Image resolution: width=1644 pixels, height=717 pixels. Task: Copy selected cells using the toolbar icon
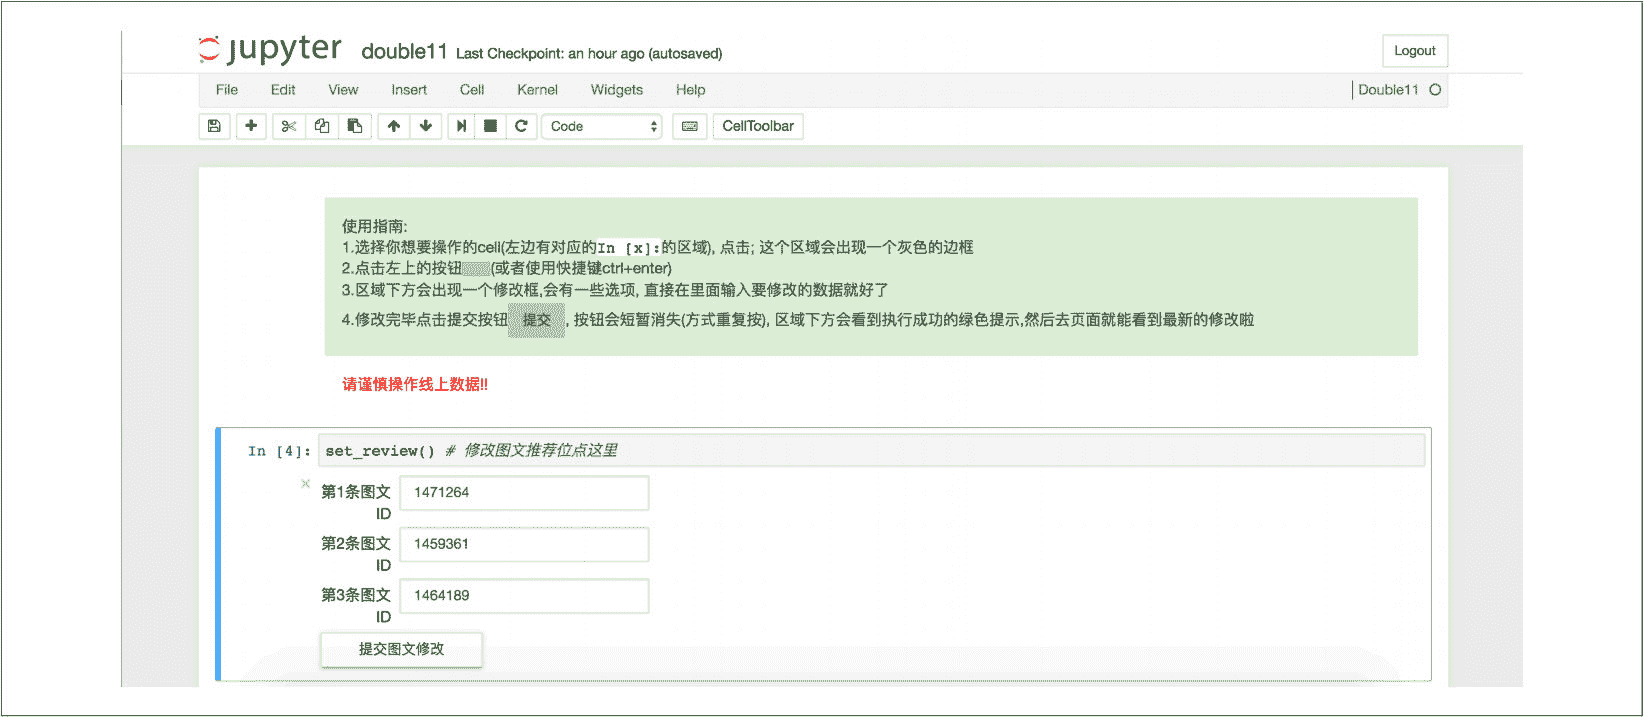click(x=322, y=126)
